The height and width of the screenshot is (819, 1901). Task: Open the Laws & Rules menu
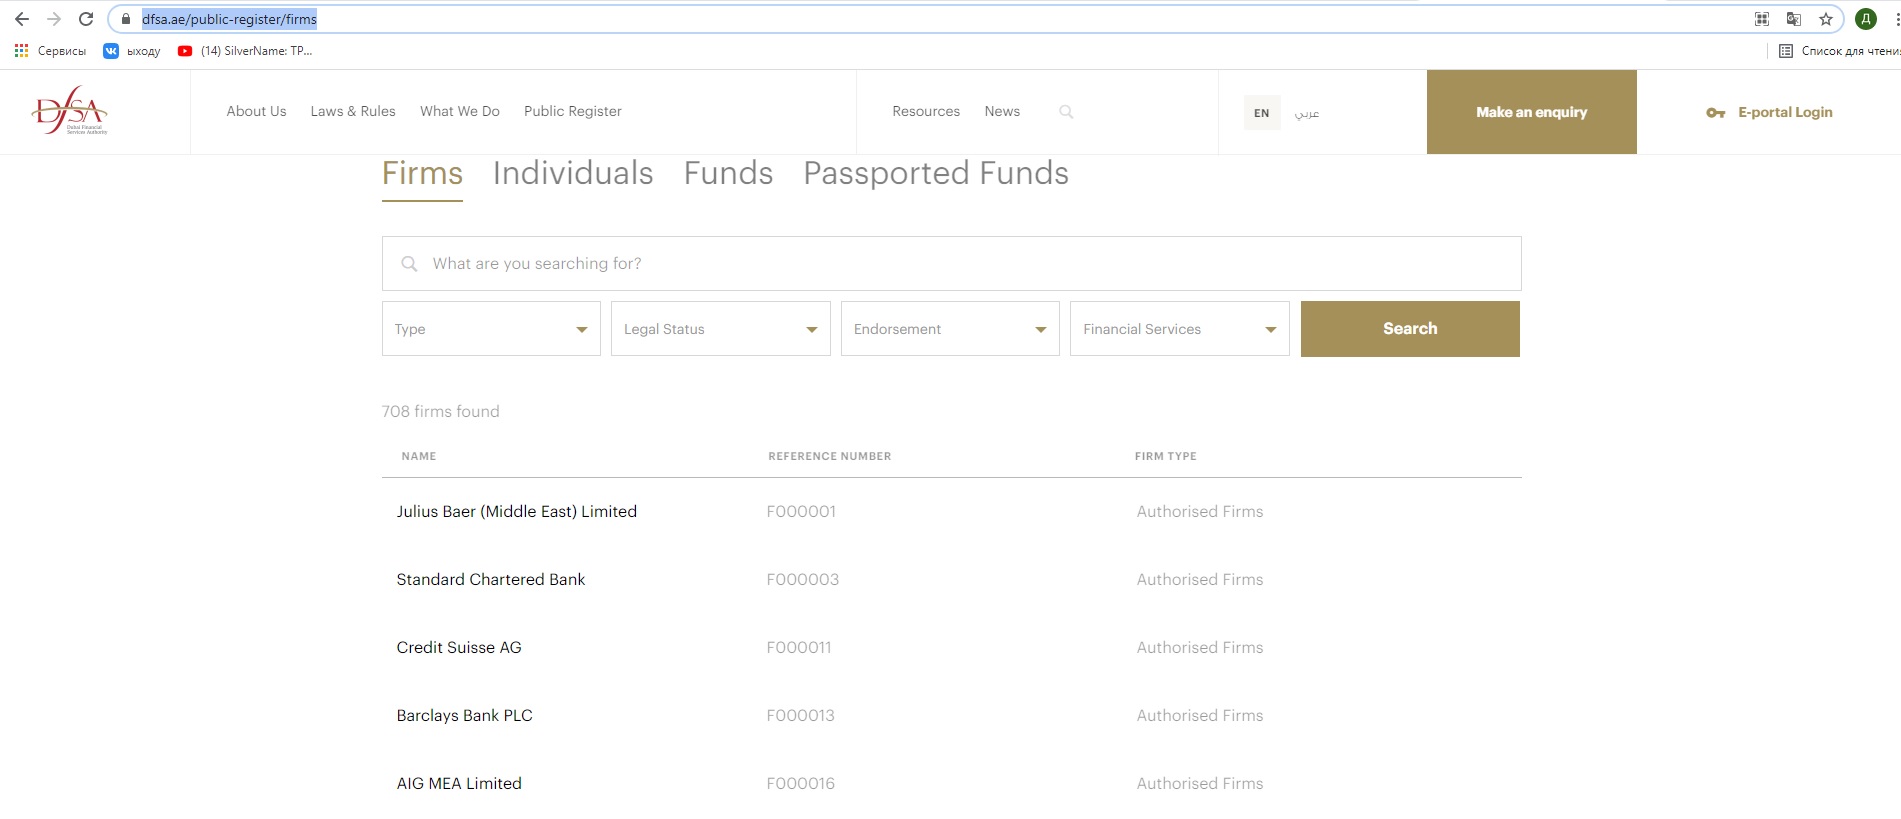[x=353, y=111]
